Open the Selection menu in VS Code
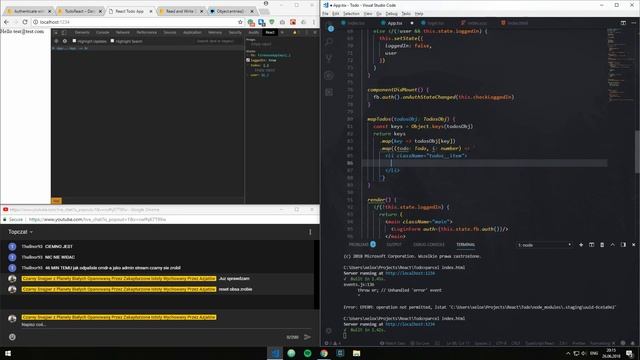Screen dimensions: 640x360 pos(351,13)
